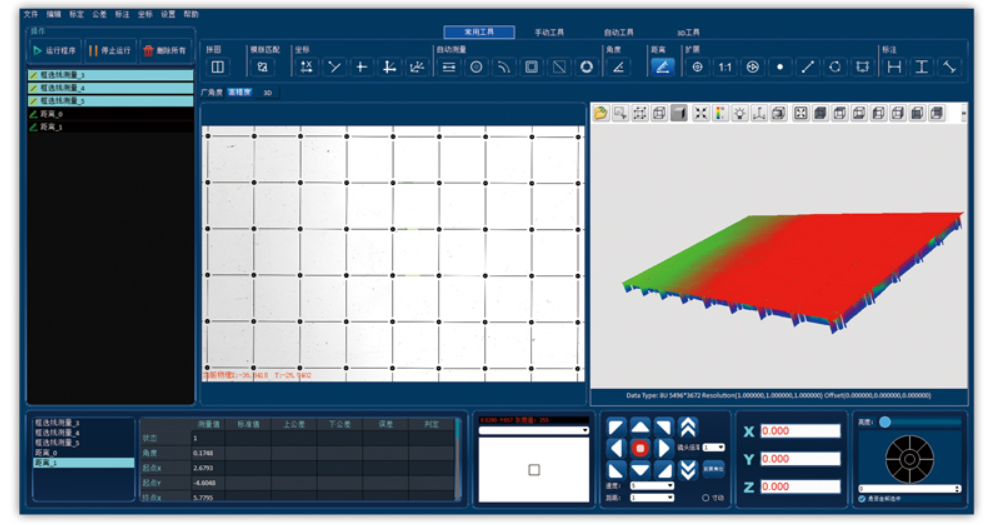
Task: Toggle the light bulb lighting icon
Action: point(739,113)
